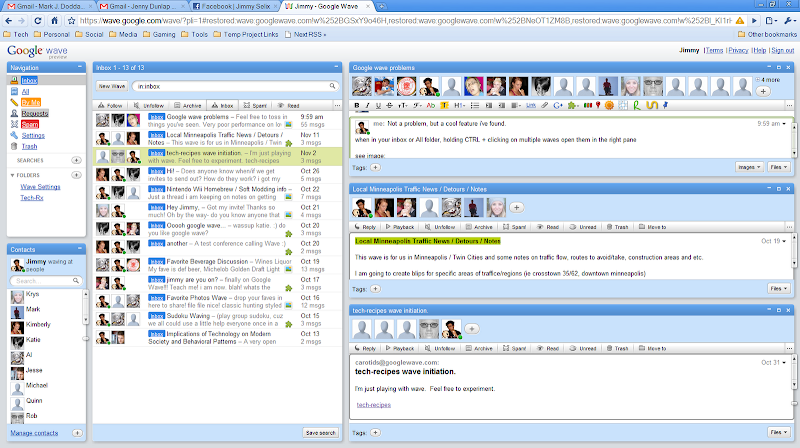The width and height of the screenshot is (800, 448).
Task: Open the All waves view in Navigation
Action: pos(26,91)
